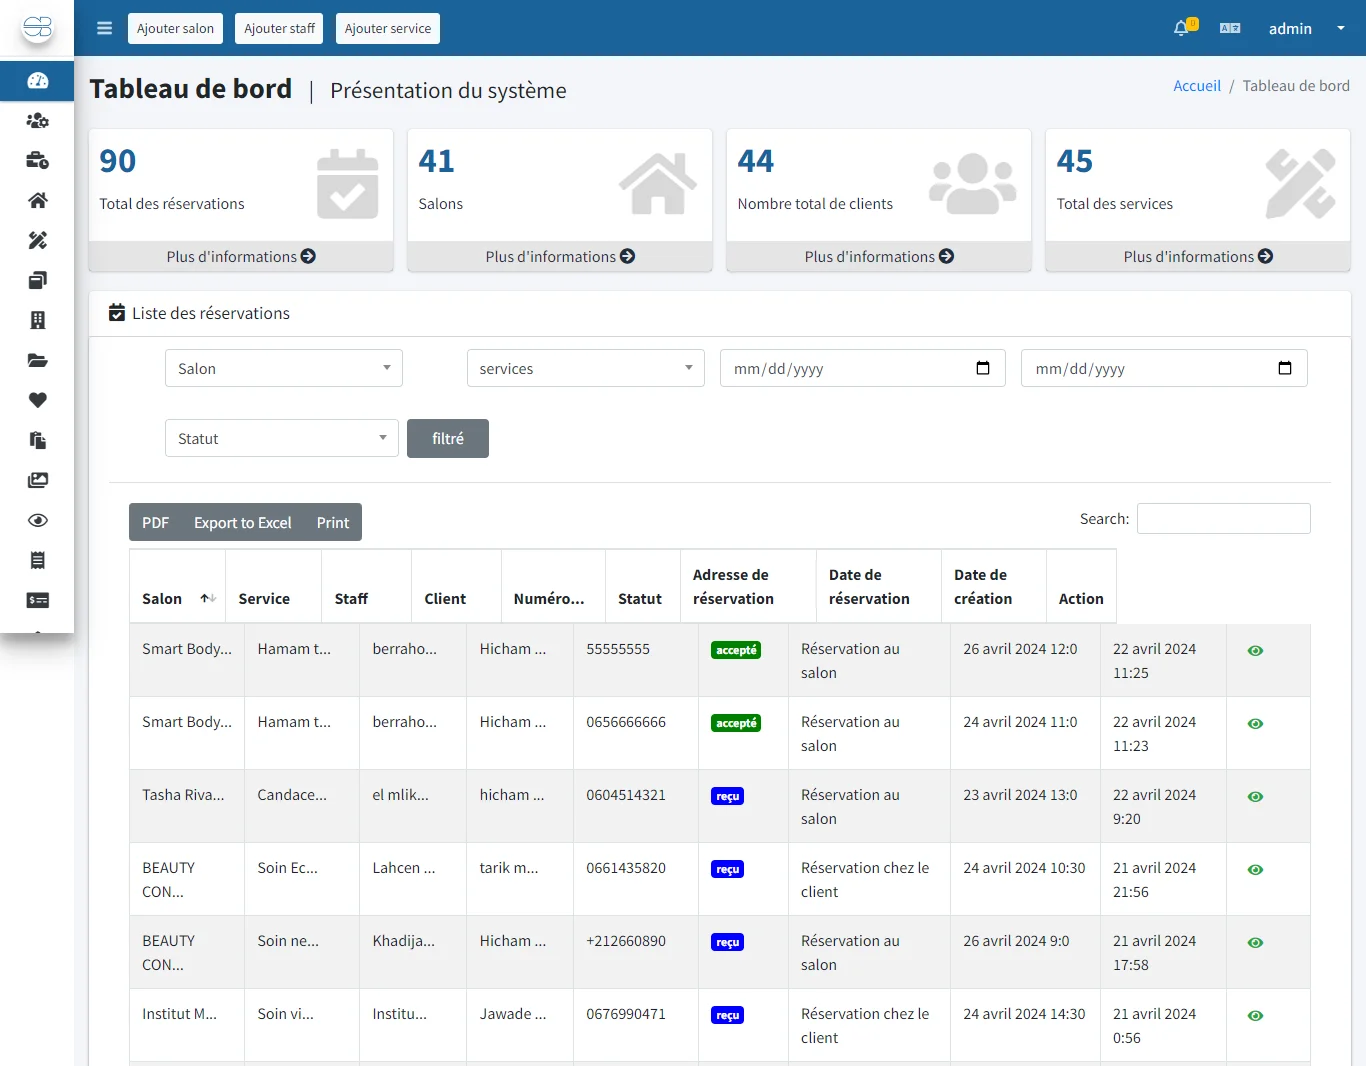This screenshot has width=1366, height=1066.
Task: Sort by Date de création header
Action: point(994,586)
